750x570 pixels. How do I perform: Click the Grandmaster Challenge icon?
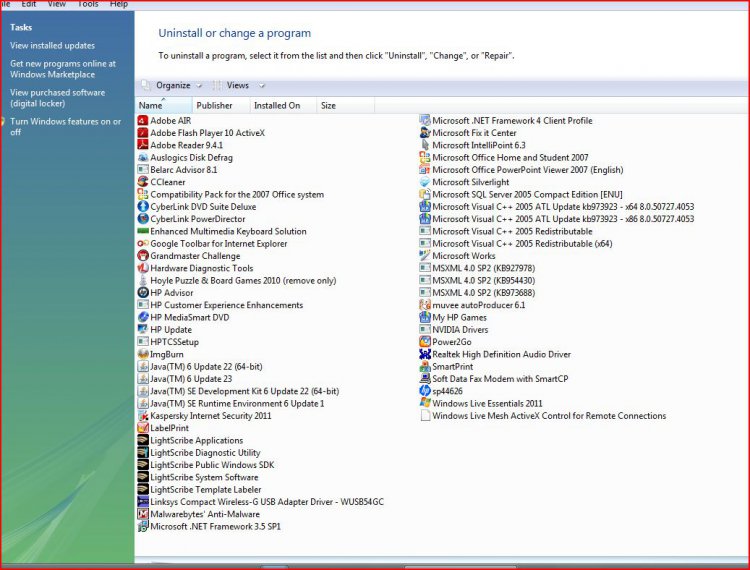point(143,256)
